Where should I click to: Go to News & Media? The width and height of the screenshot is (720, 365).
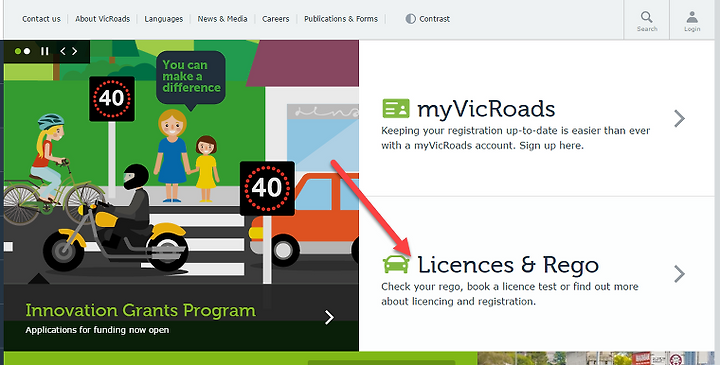pyautogui.click(x=222, y=19)
